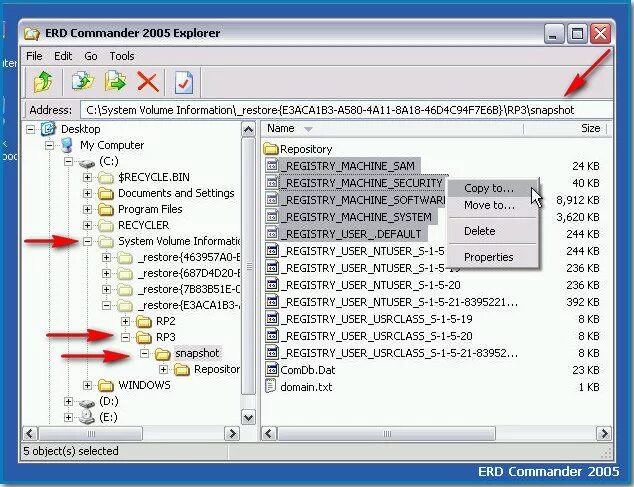Click file list horizontal scroll left arrow
Screen dimensions: 634x487
[269, 434]
